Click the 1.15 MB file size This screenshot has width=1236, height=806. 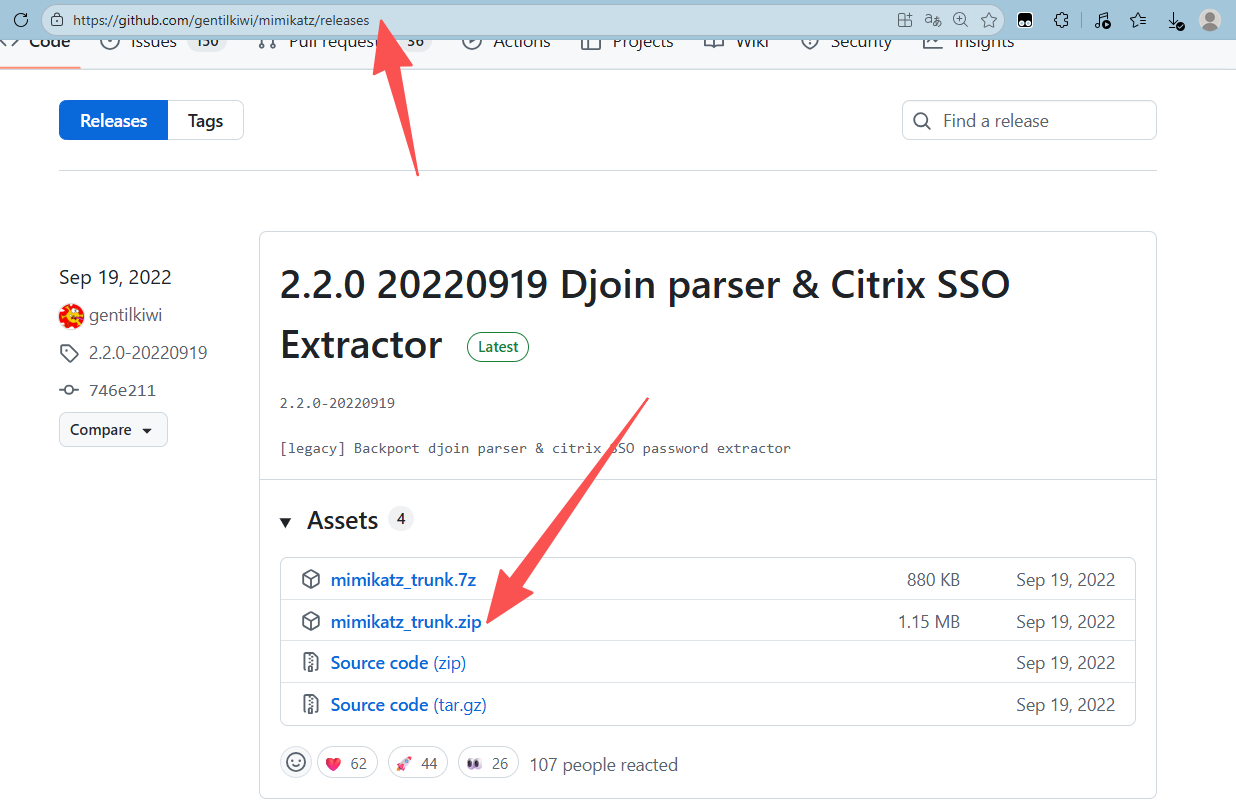tap(929, 622)
